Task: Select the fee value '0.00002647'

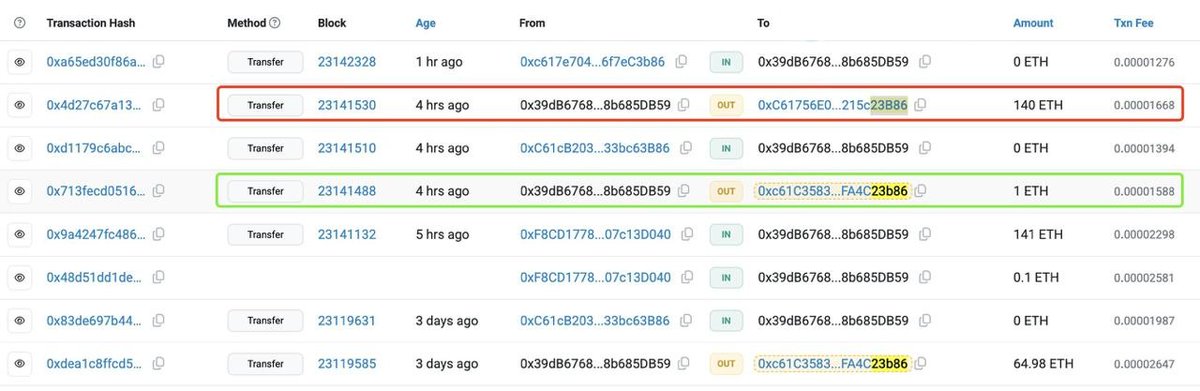Action: click(x=1145, y=364)
